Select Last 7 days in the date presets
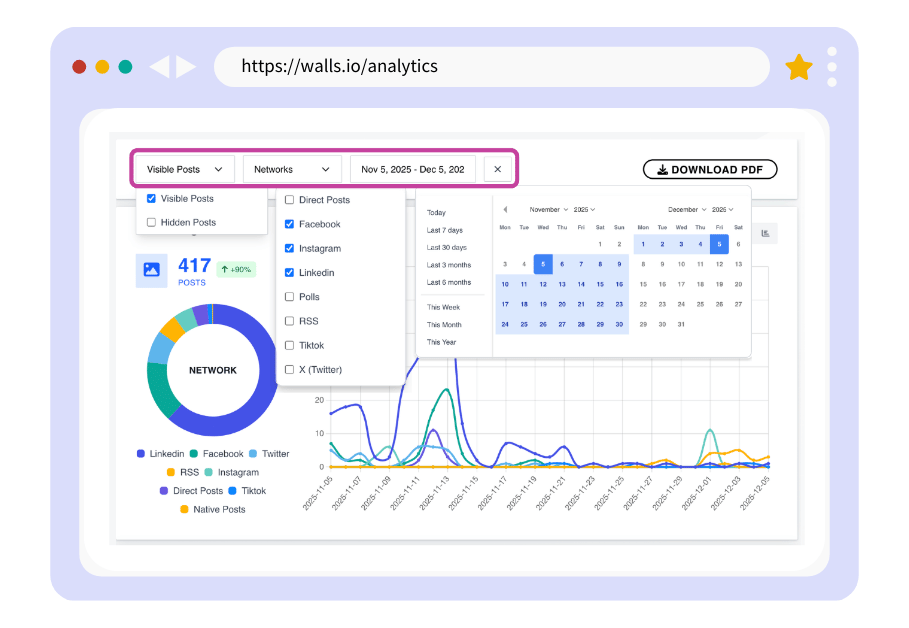Screen dimensions: 909x628 pyautogui.click(x=445, y=229)
